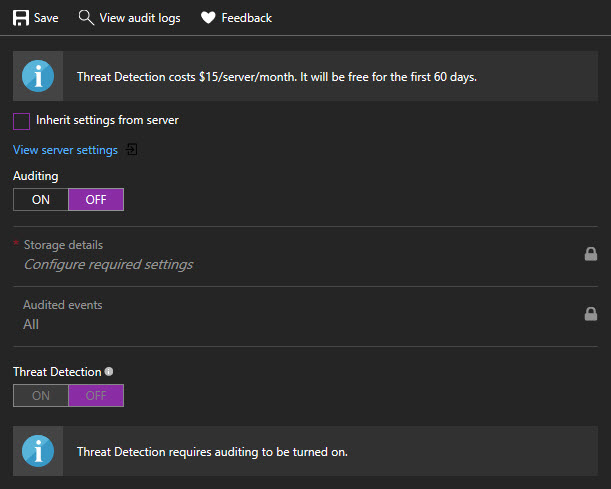Click the info icon in the auditing required notice
Screen dimensions: 611x489
(x=38, y=451)
